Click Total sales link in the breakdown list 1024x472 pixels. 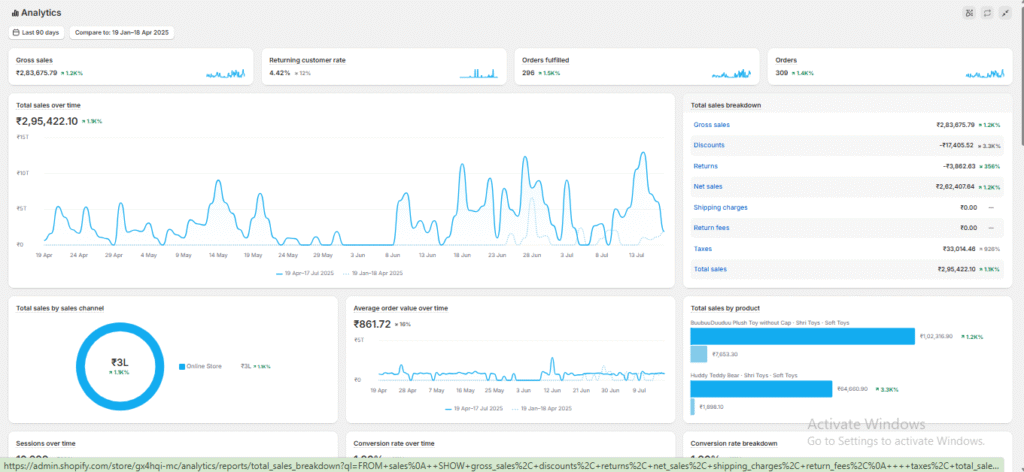(x=709, y=269)
